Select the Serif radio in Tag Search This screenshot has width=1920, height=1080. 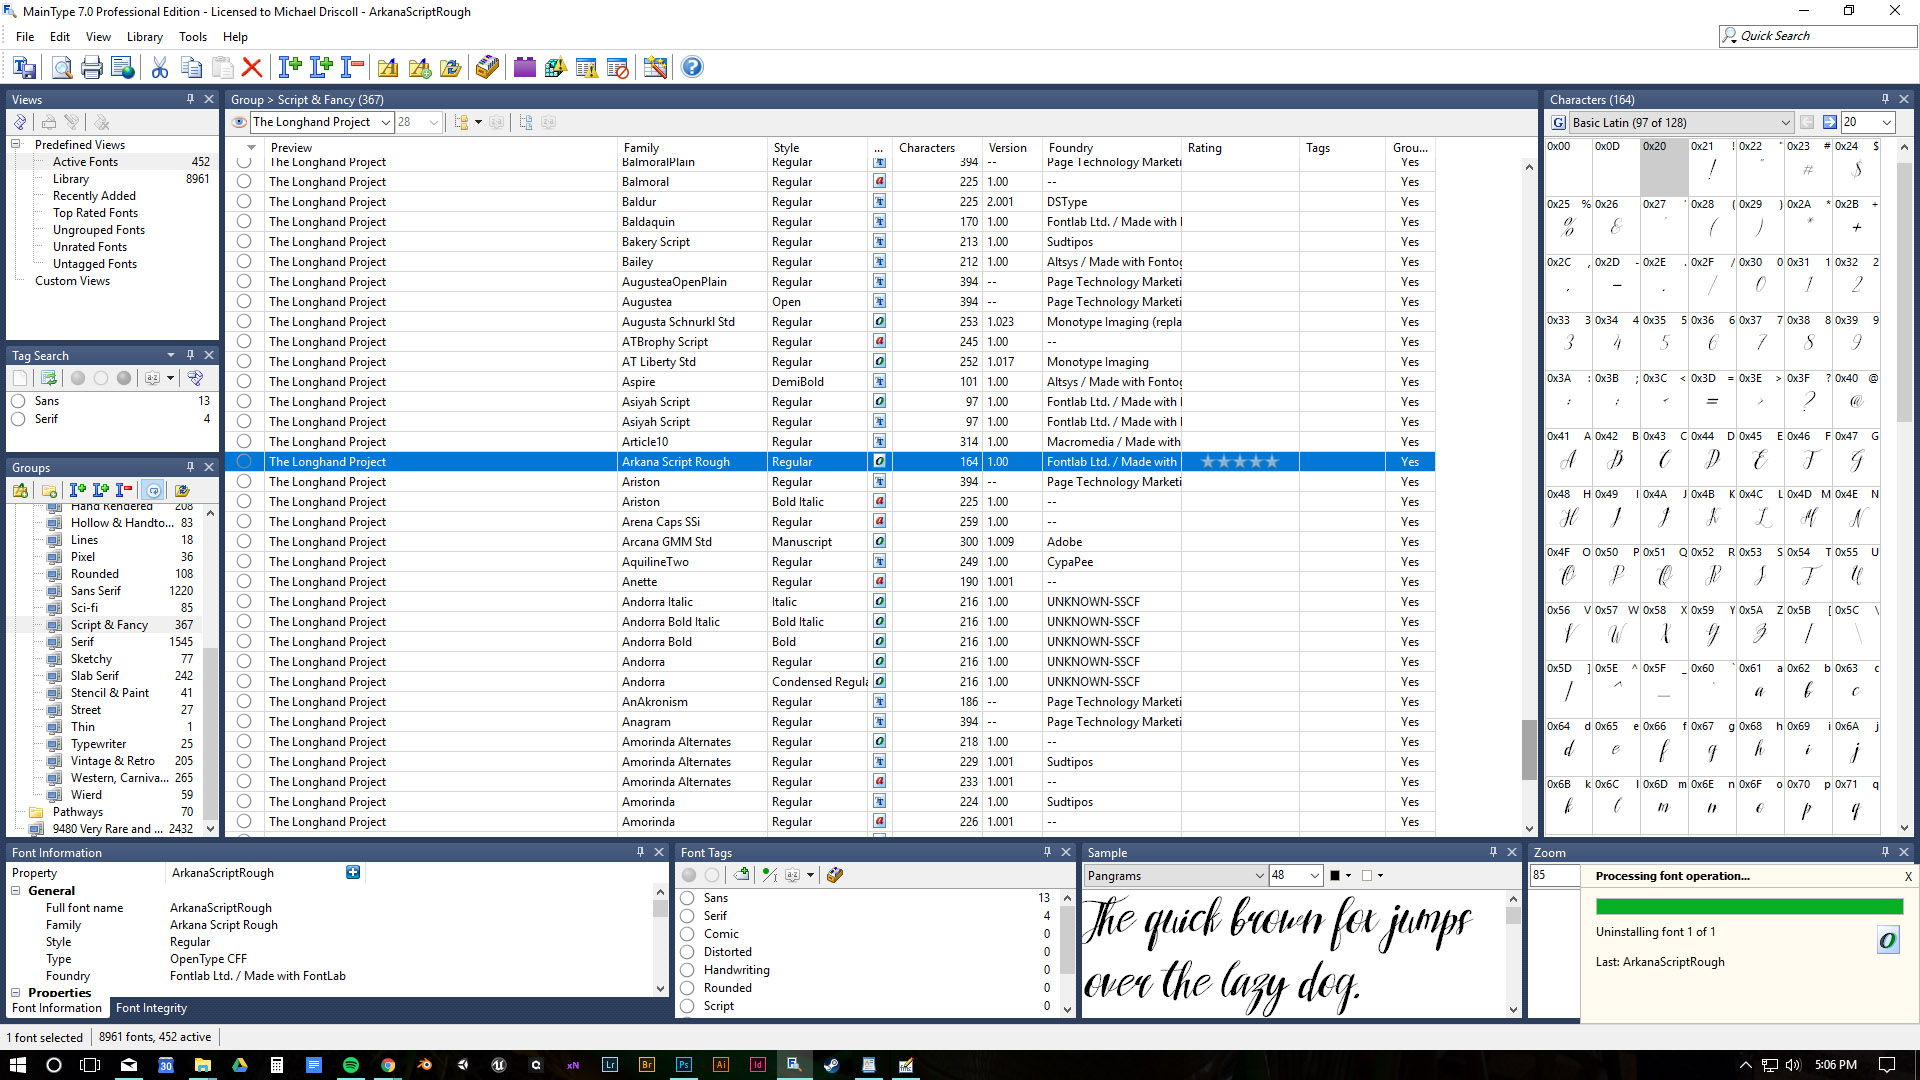pos(18,419)
